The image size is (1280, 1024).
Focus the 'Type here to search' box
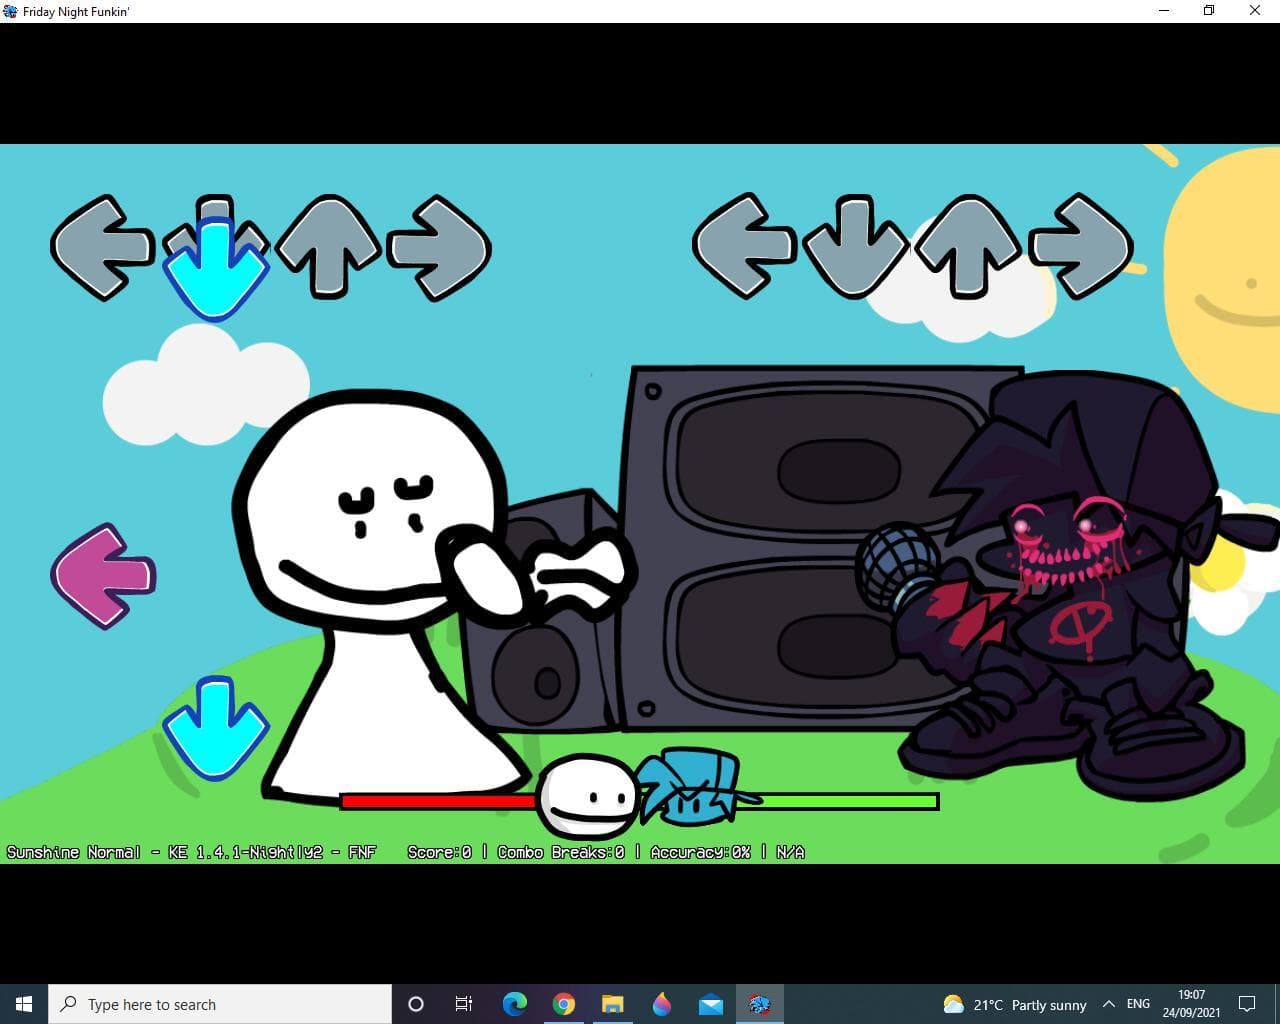click(220, 1004)
